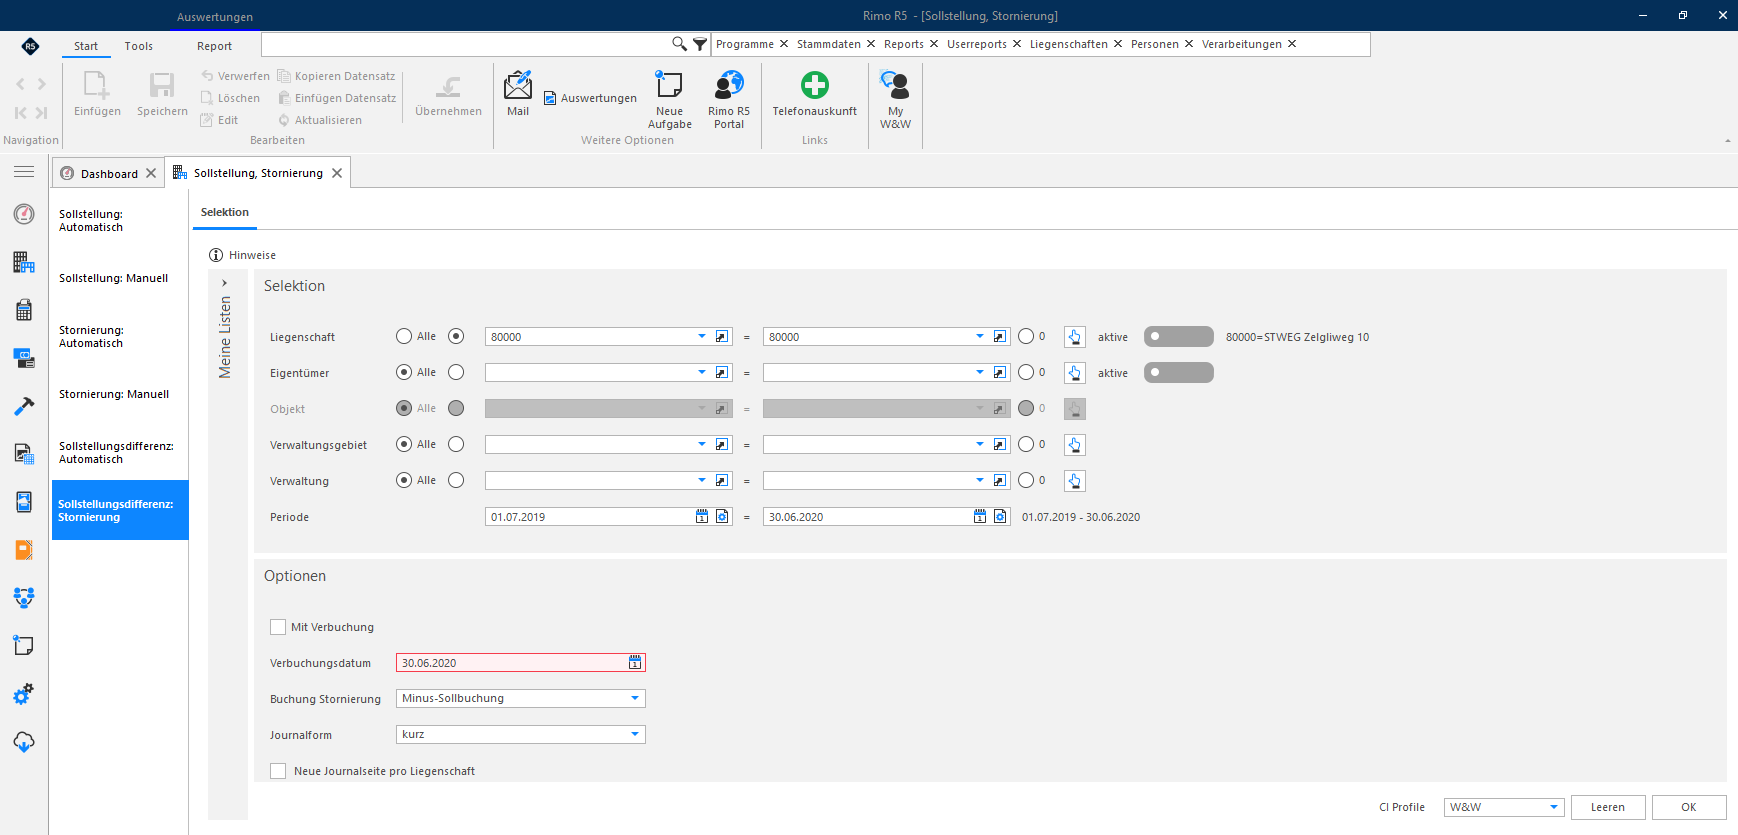Expand Liegenschaft from-value dropdown
The width and height of the screenshot is (1738, 835).
(x=701, y=337)
